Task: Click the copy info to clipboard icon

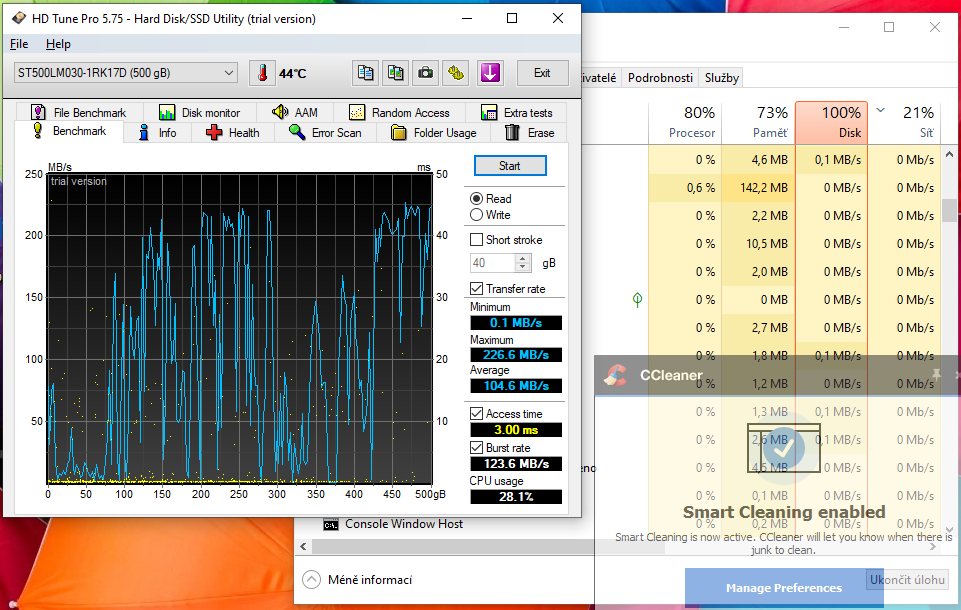Action: [365, 73]
